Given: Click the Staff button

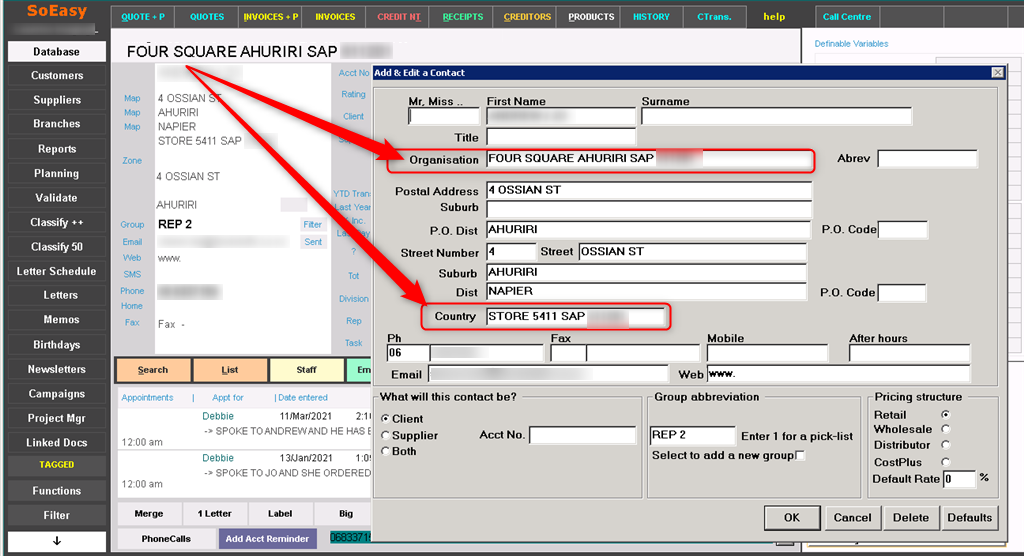Looking at the screenshot, I should tap(306, 370).
